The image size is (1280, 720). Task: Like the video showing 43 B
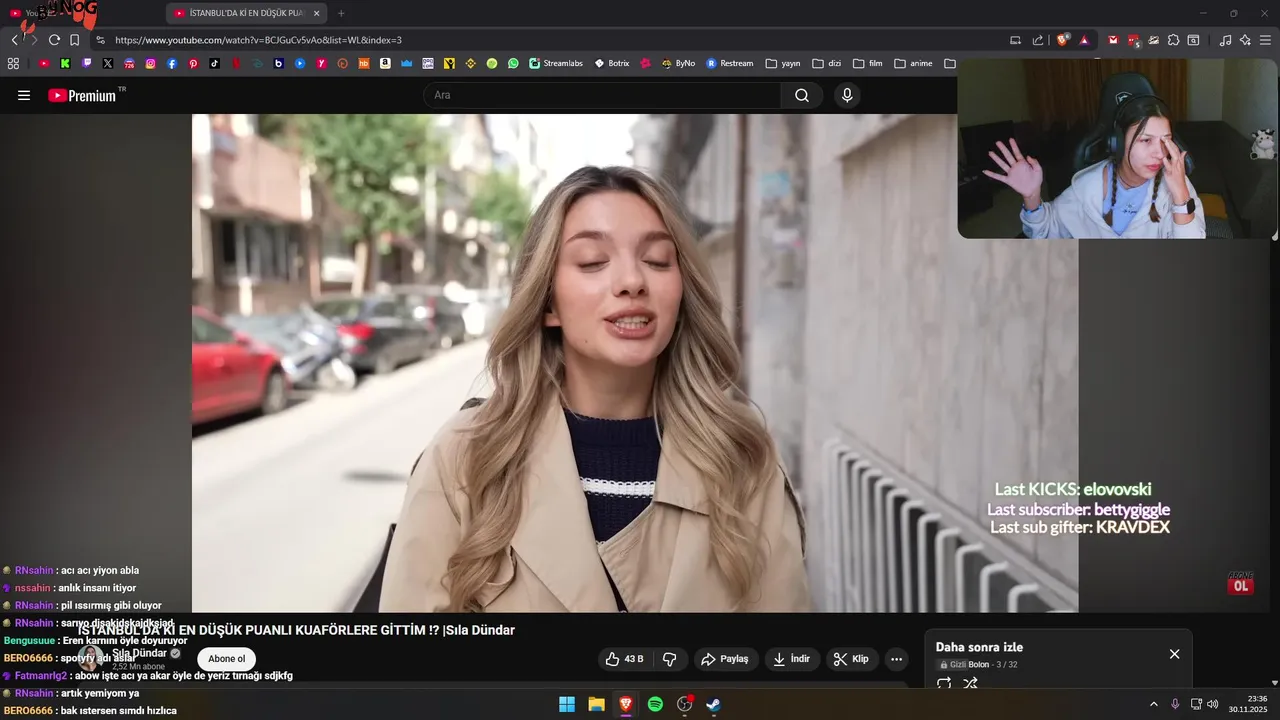click(625, 659)
